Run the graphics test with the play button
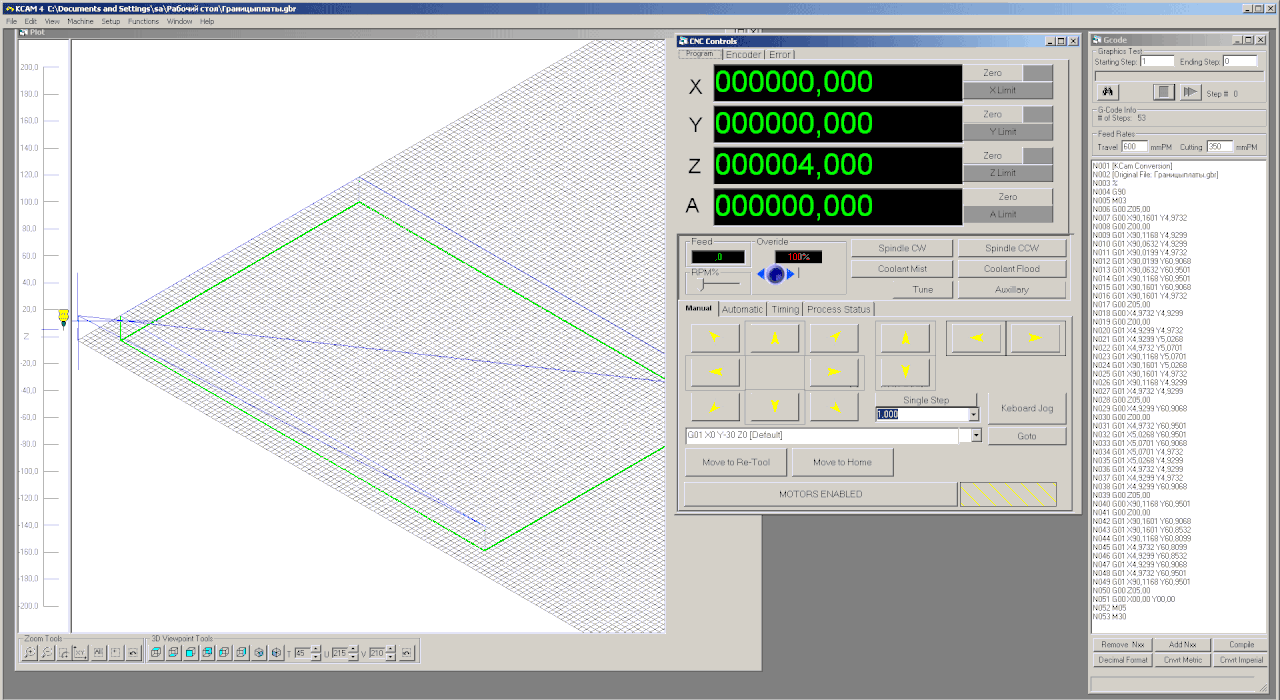The width and height of the screenshot is (1280, 700). [1189, 92]
